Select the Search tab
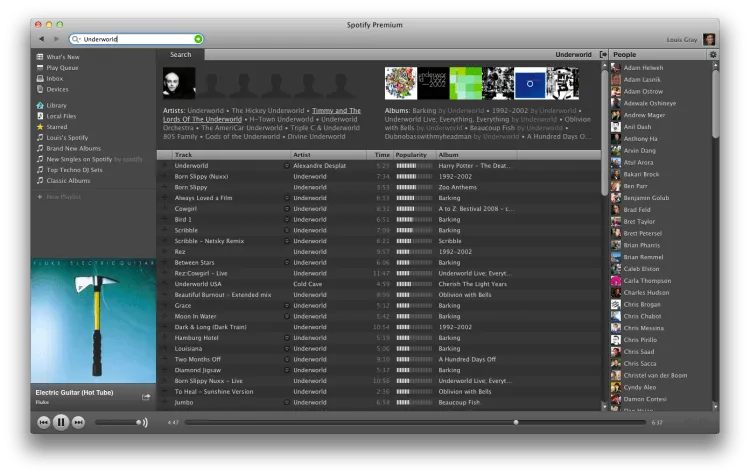The height and width of the screenshot is (476, 750). 181,55
